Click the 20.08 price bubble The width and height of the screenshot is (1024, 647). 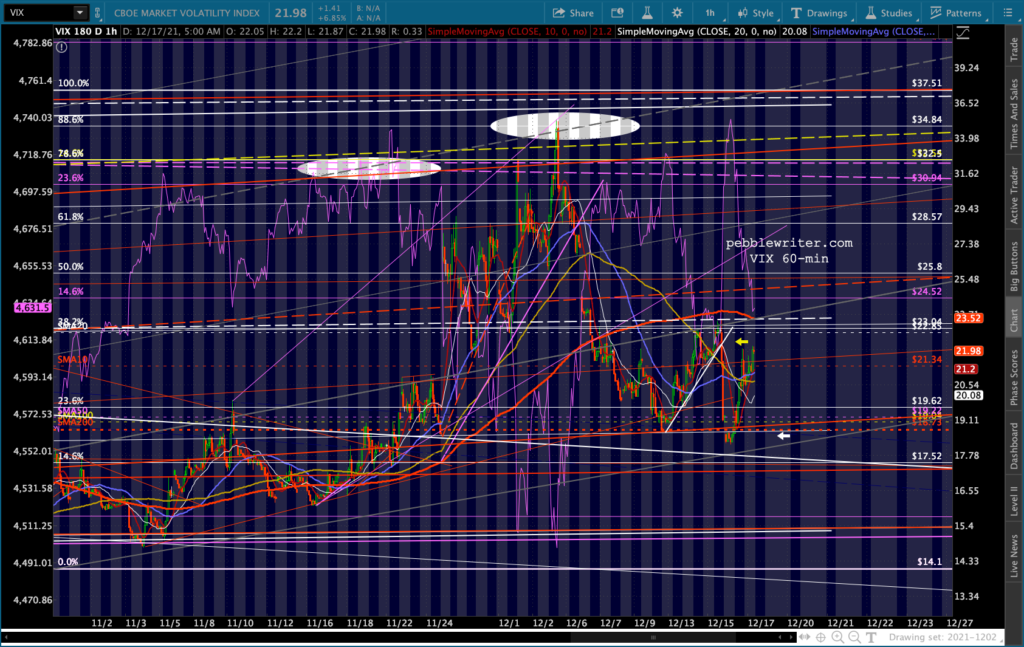(x=968, y=395)
